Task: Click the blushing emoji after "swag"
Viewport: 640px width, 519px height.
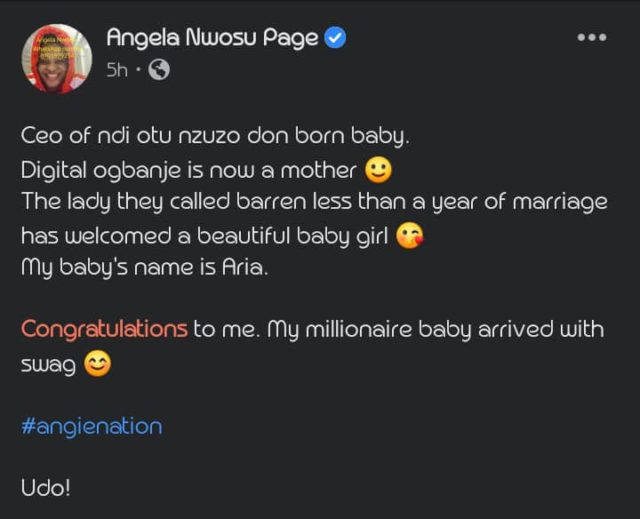Action: pos(97,365)
